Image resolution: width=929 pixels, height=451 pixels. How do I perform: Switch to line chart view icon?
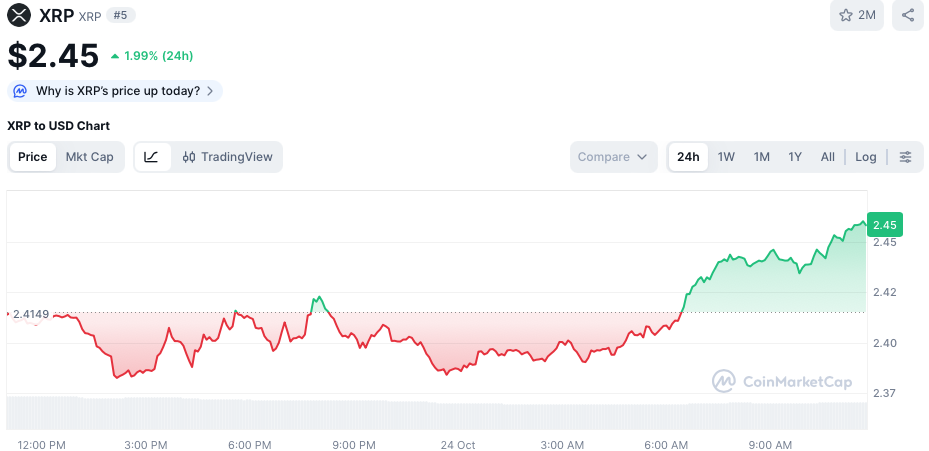point(152,157)
